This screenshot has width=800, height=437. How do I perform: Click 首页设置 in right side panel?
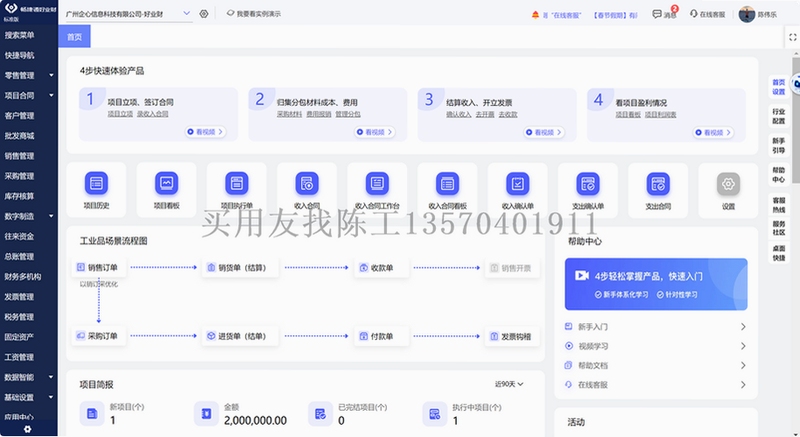(x=779, y=87)
